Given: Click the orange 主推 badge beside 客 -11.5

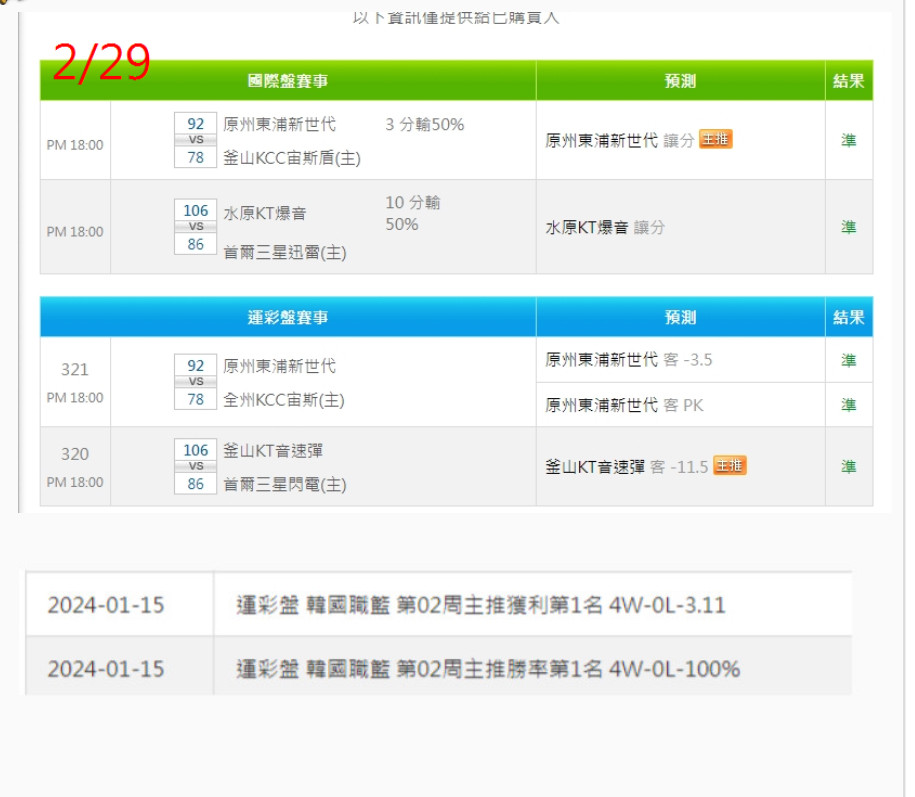Looking at the screenshot, I should [x=729, y=466].
